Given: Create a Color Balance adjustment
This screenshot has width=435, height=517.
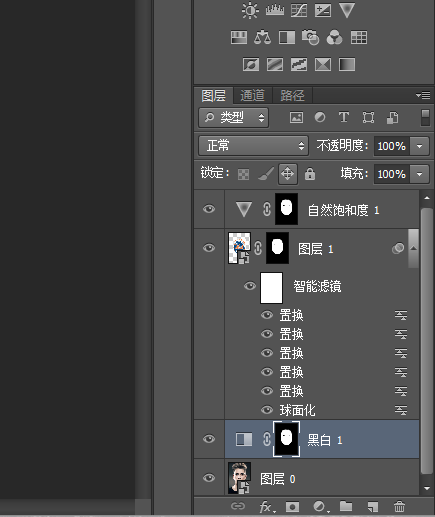Looking at the screenshot, I should point(262,37).
